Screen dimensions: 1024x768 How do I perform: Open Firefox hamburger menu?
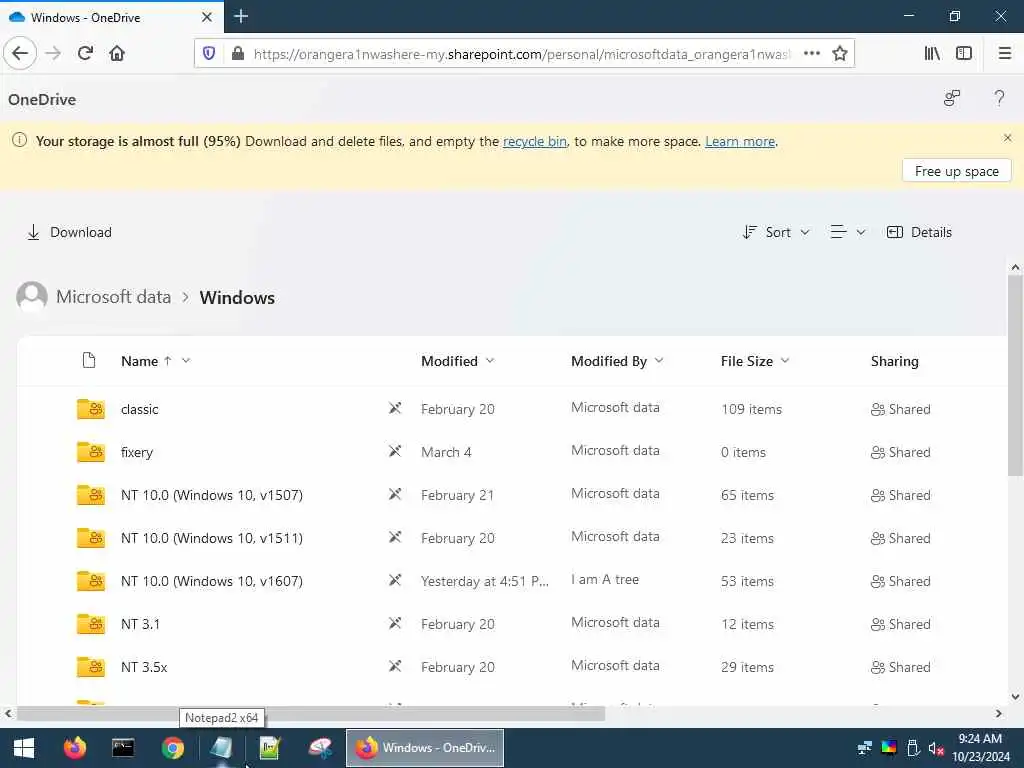tap(1005, 54)
